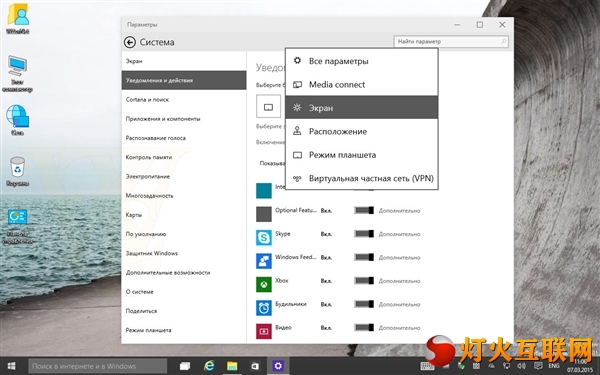600x375 pixels.
Task: Go back using the arrow beside Система
Action: [130, 42]
